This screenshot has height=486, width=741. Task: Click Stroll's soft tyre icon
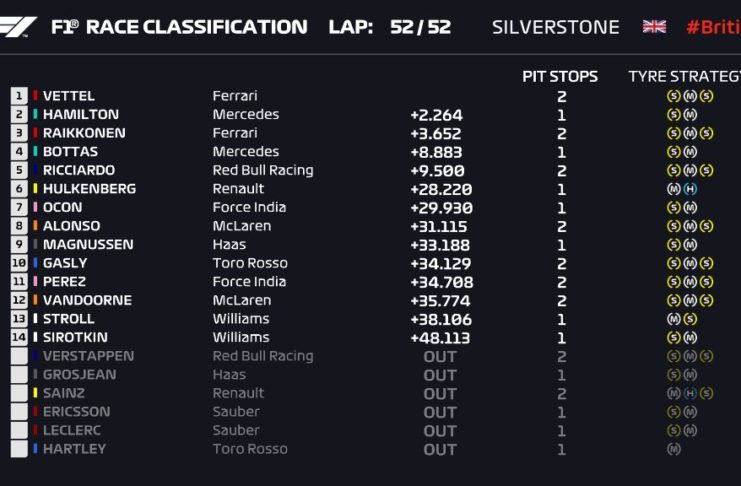pyautogui.click(x=690, y=319)
